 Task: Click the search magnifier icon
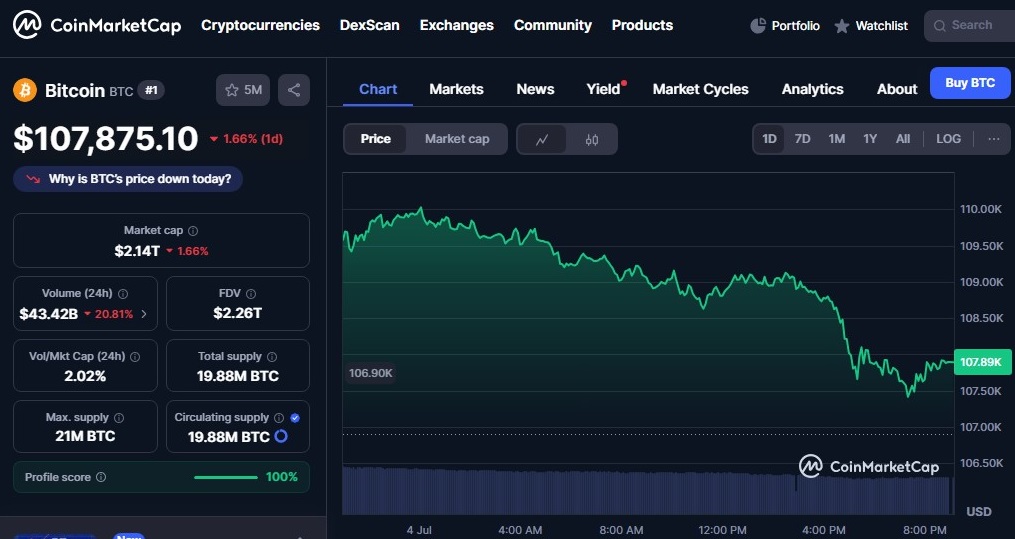pyautogui.click(x=939, y=26)
